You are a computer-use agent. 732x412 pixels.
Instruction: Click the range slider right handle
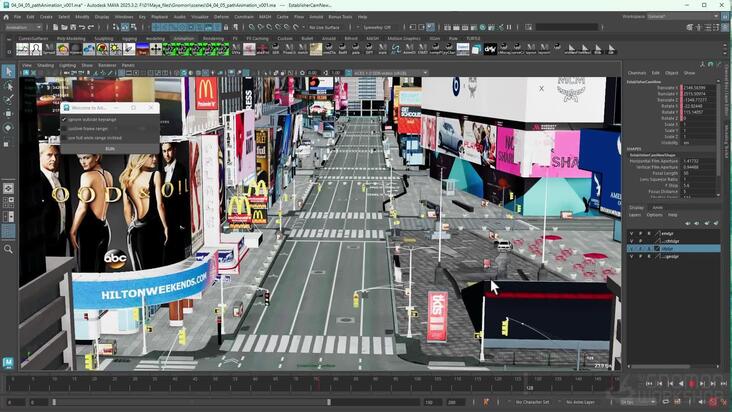click(x=329, y=402)
